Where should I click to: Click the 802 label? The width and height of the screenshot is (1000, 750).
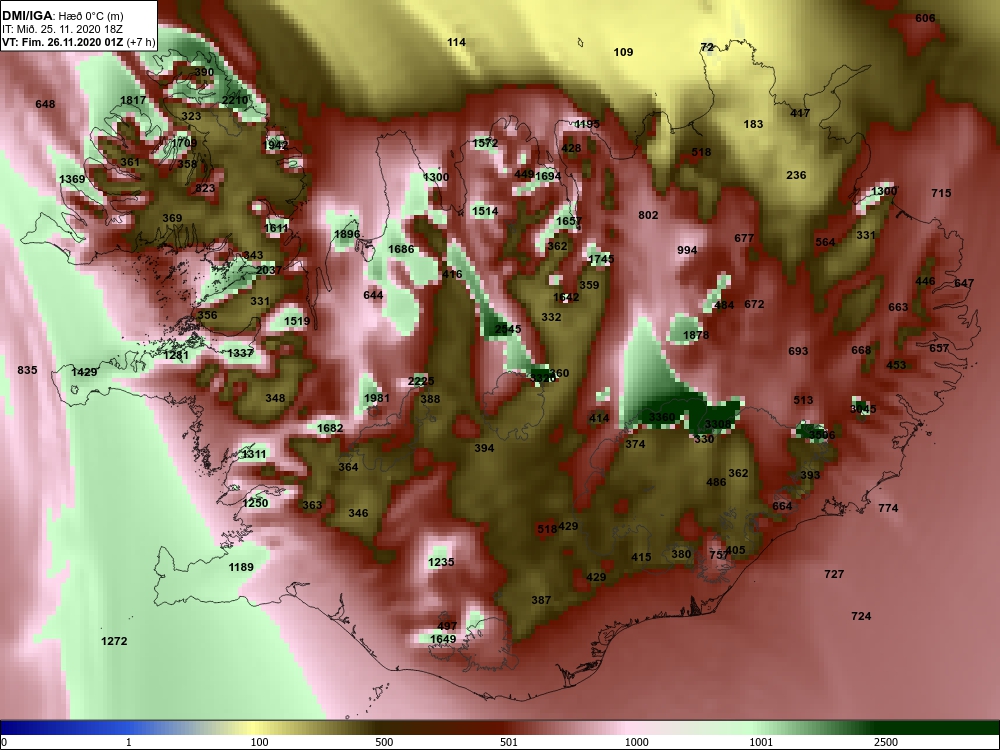[648, 216]
